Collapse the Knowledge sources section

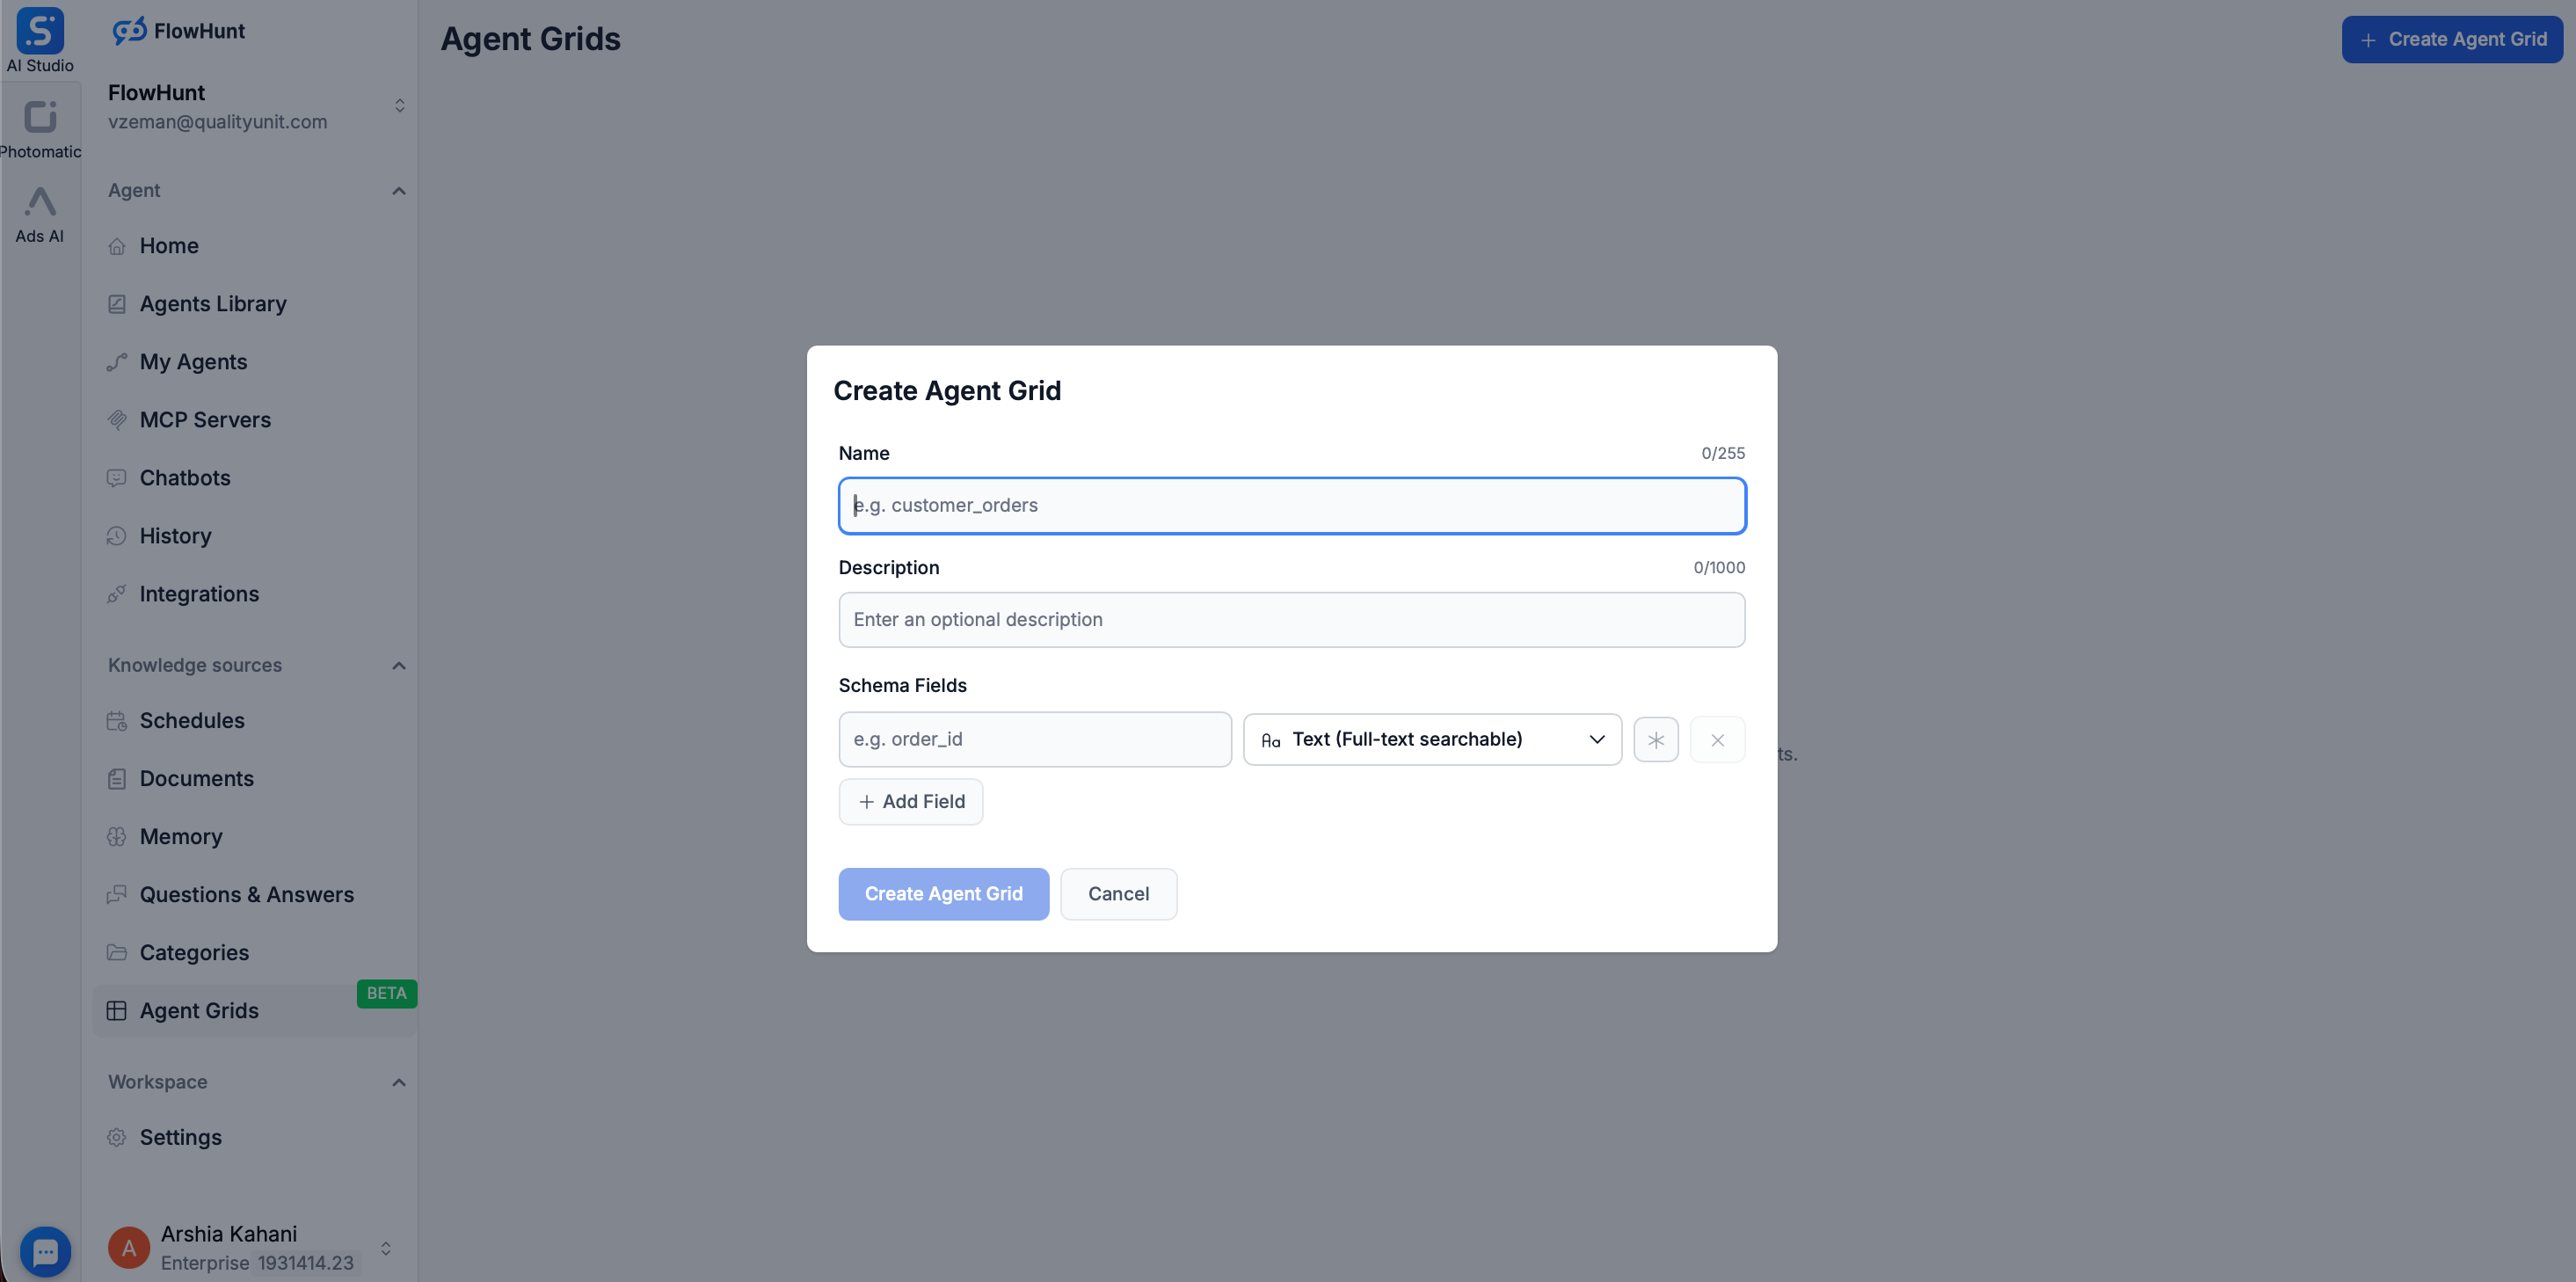(398, 665)
